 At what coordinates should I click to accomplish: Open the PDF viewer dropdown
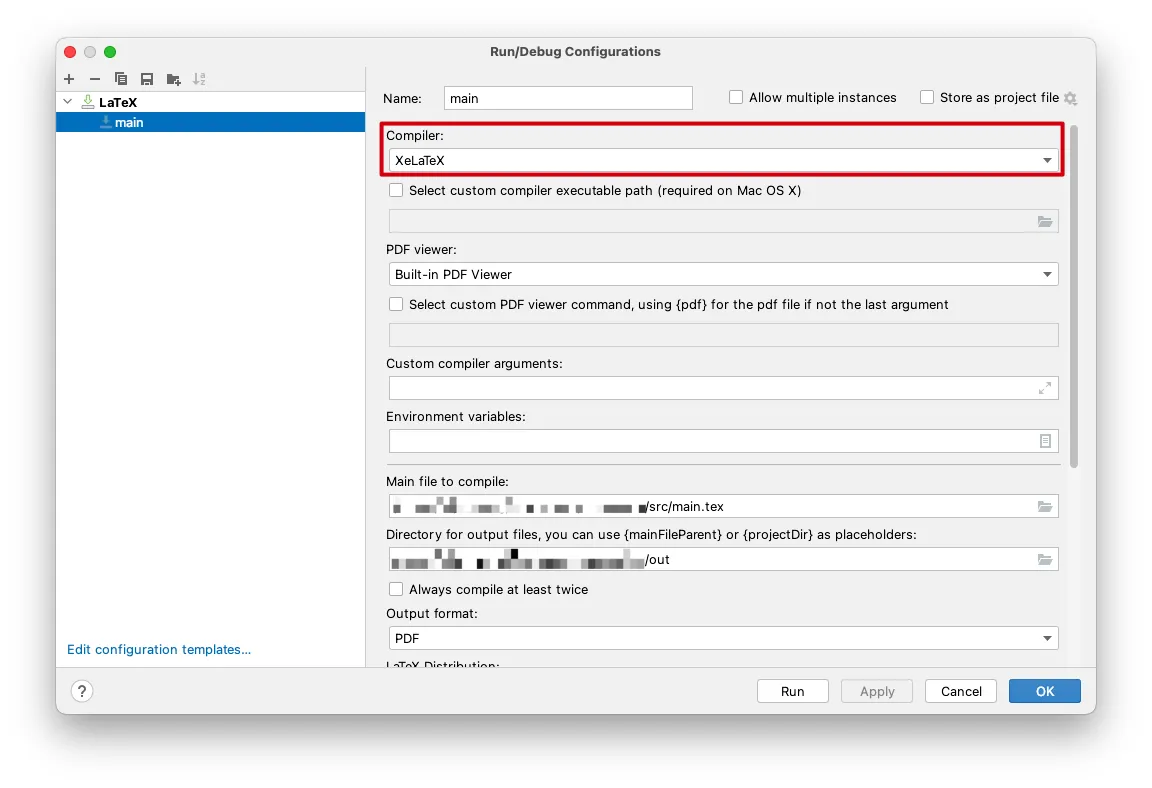click(723, 275)
